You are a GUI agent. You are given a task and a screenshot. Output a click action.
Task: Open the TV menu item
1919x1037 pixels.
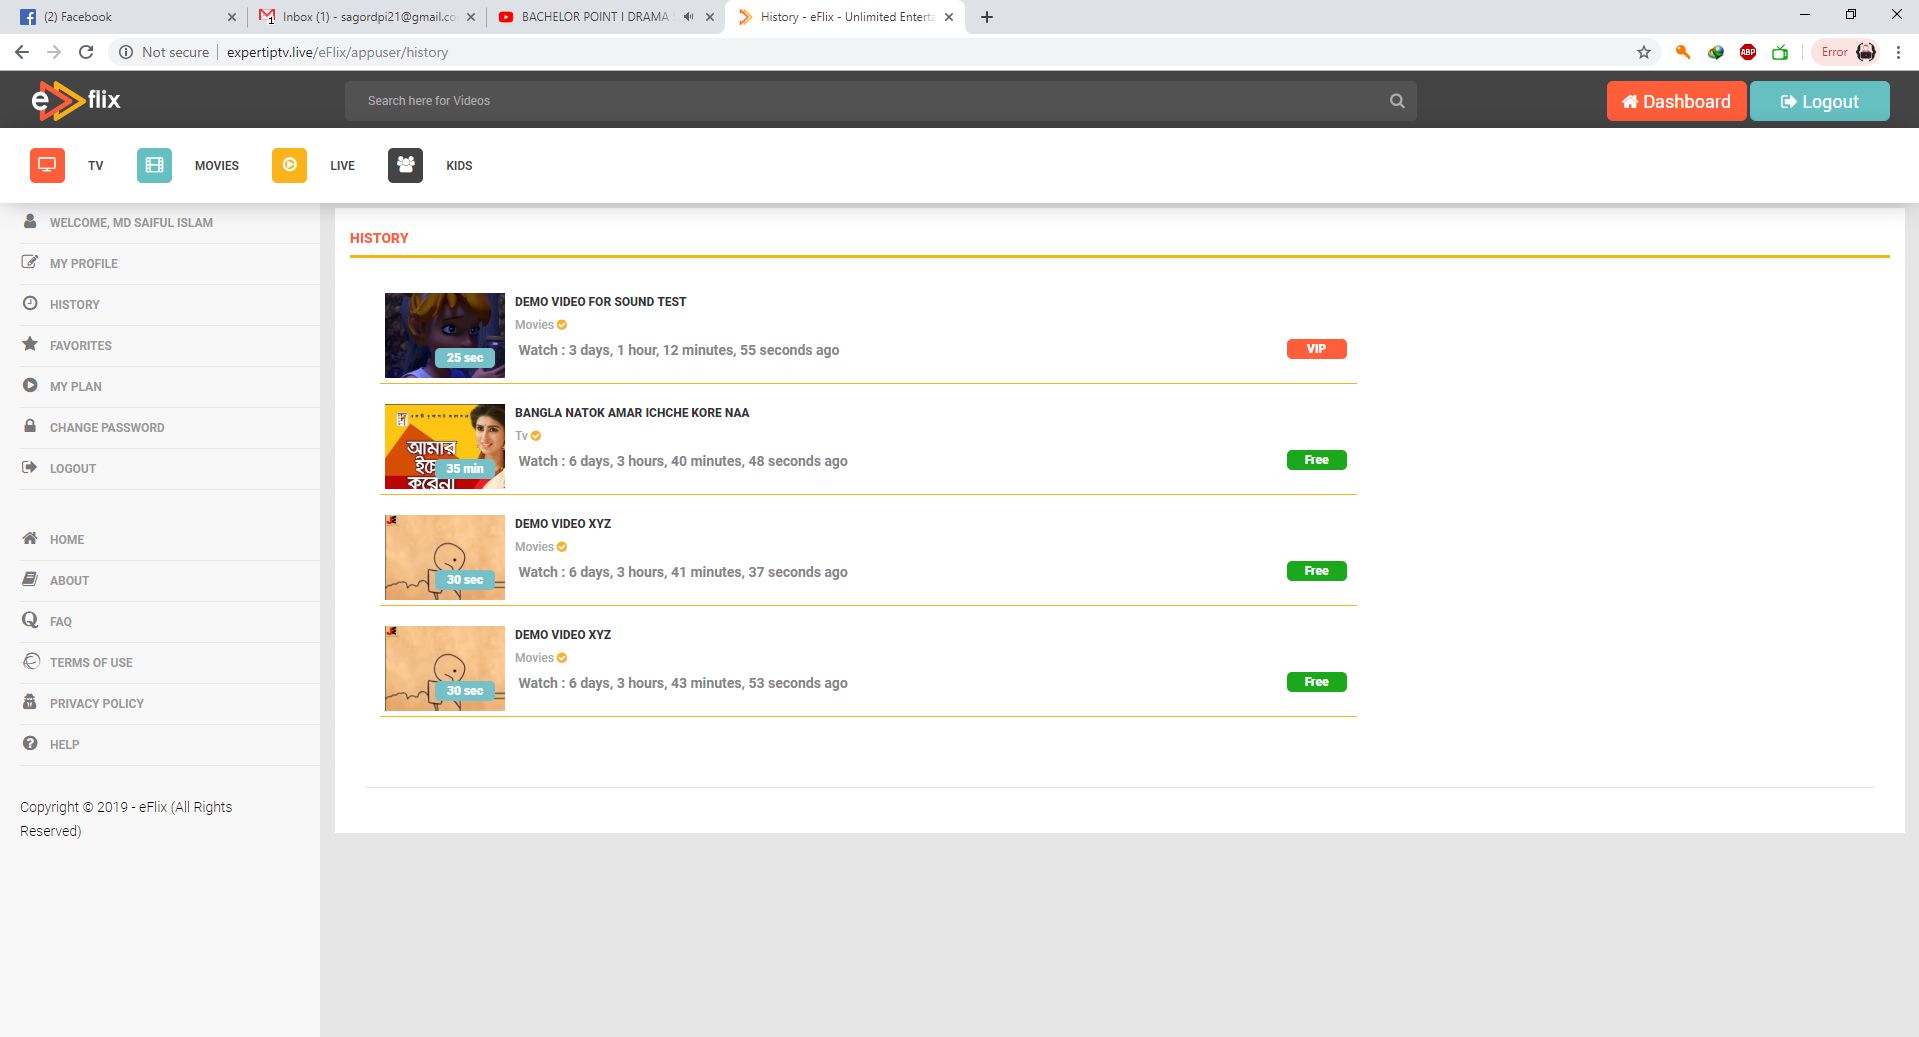point(95,166)
